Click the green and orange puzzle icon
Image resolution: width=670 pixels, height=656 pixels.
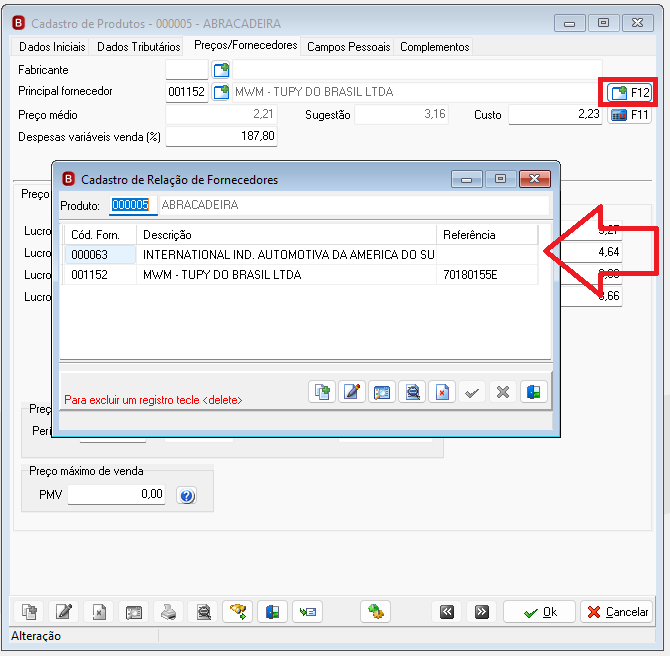[376, 612]
